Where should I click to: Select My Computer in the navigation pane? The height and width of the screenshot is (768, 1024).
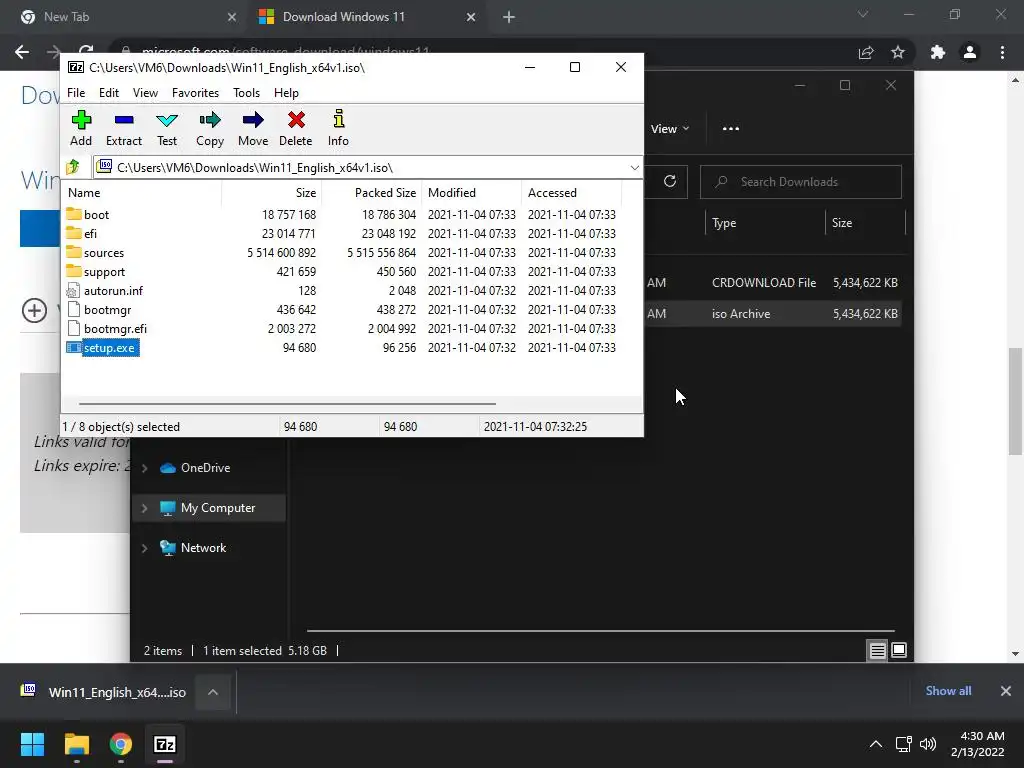208,507
